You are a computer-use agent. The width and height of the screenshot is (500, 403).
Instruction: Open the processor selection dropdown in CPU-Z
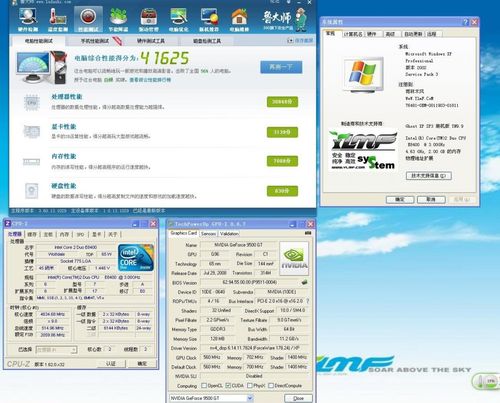click(57, 350)
